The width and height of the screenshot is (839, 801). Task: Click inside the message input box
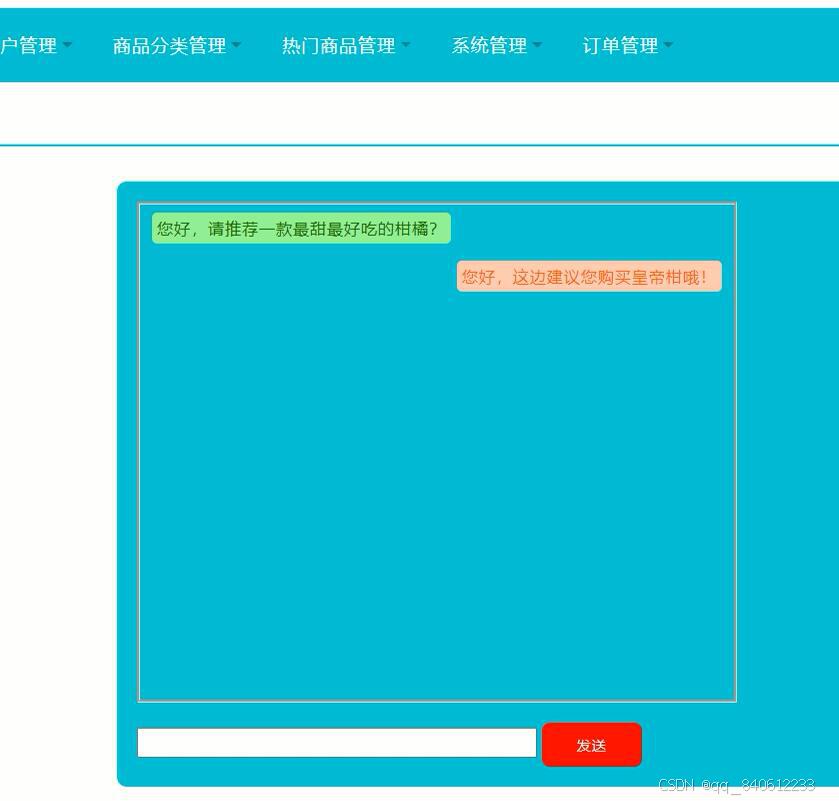[x=336, y=742]
